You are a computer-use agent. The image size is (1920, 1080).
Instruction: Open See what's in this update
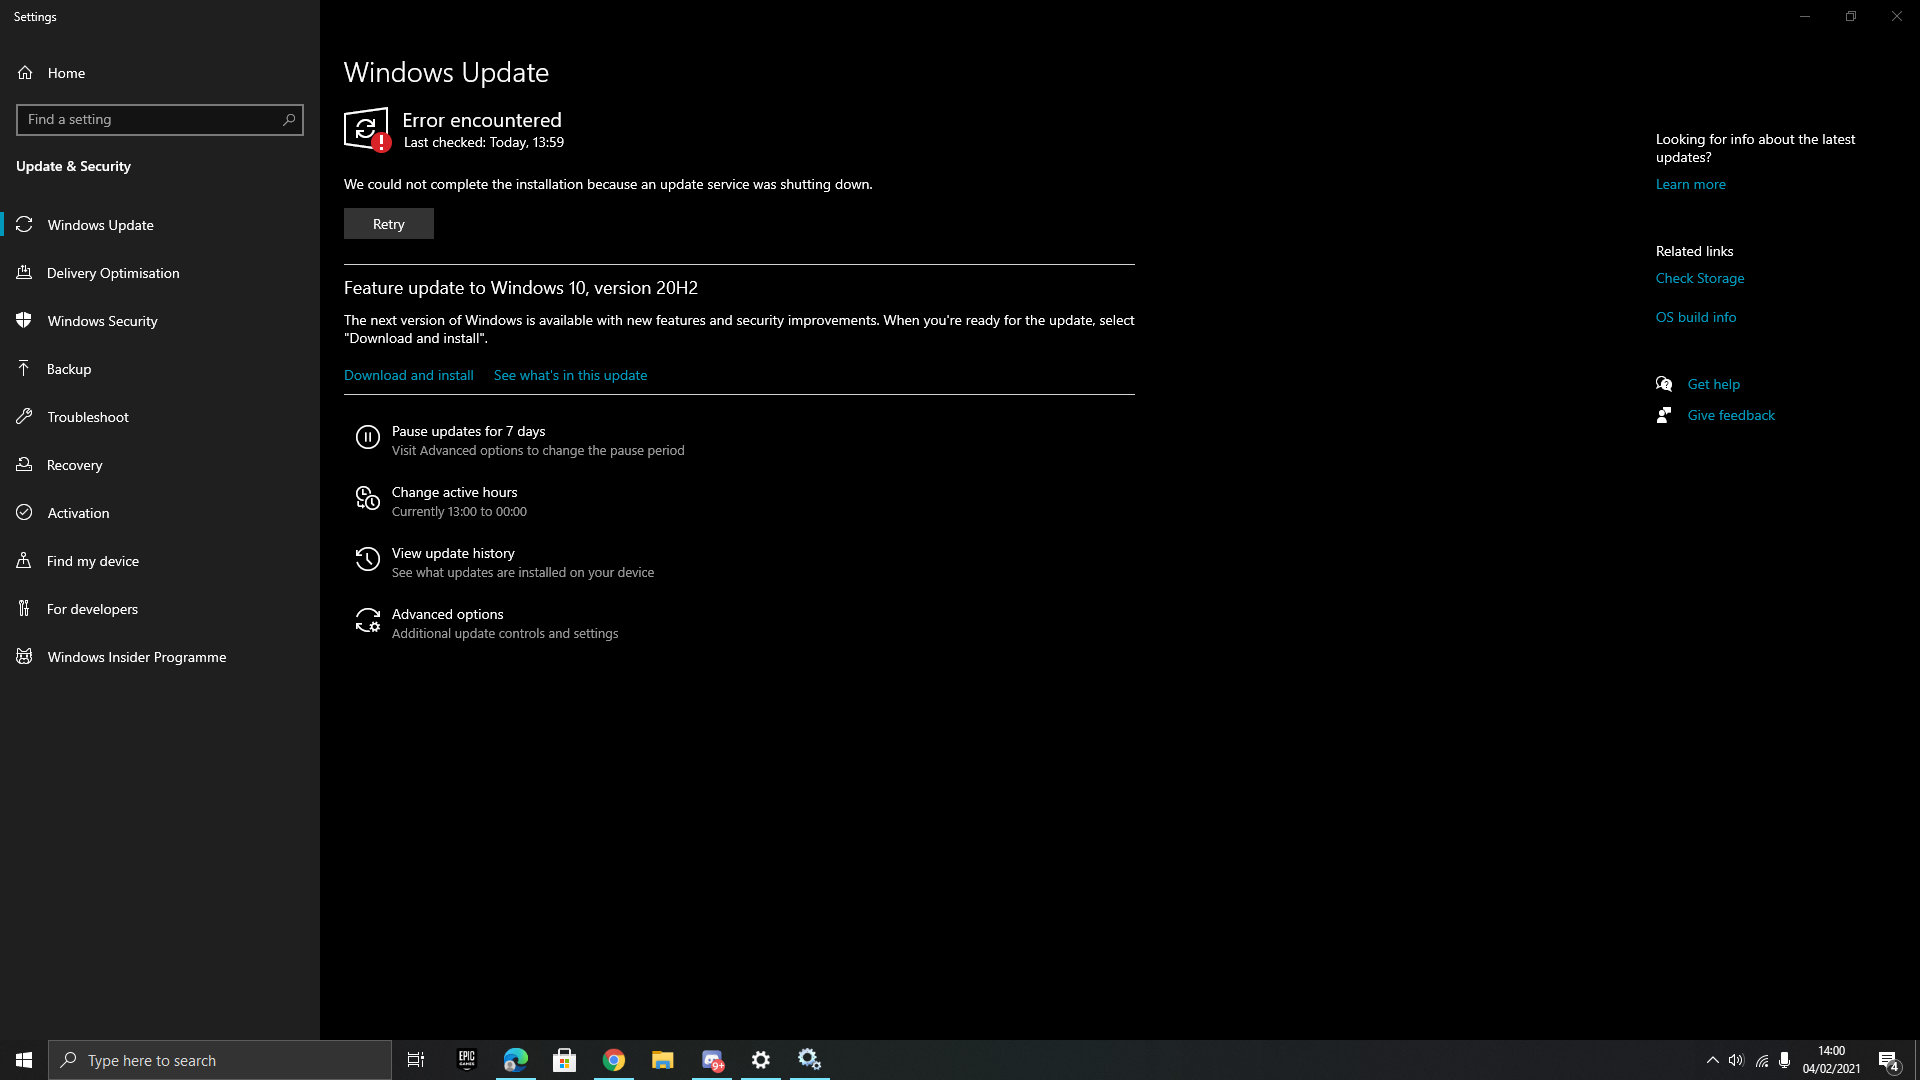570,375
